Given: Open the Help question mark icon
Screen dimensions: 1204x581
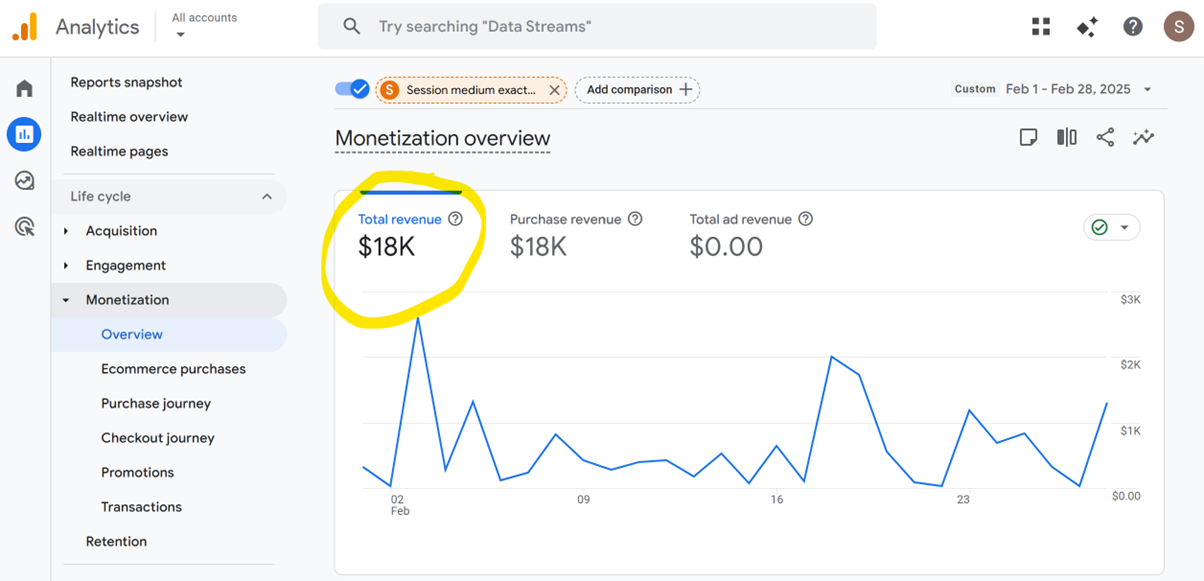Looking at the screenshot, I should pyautogui.click(x=1132, y=27).
